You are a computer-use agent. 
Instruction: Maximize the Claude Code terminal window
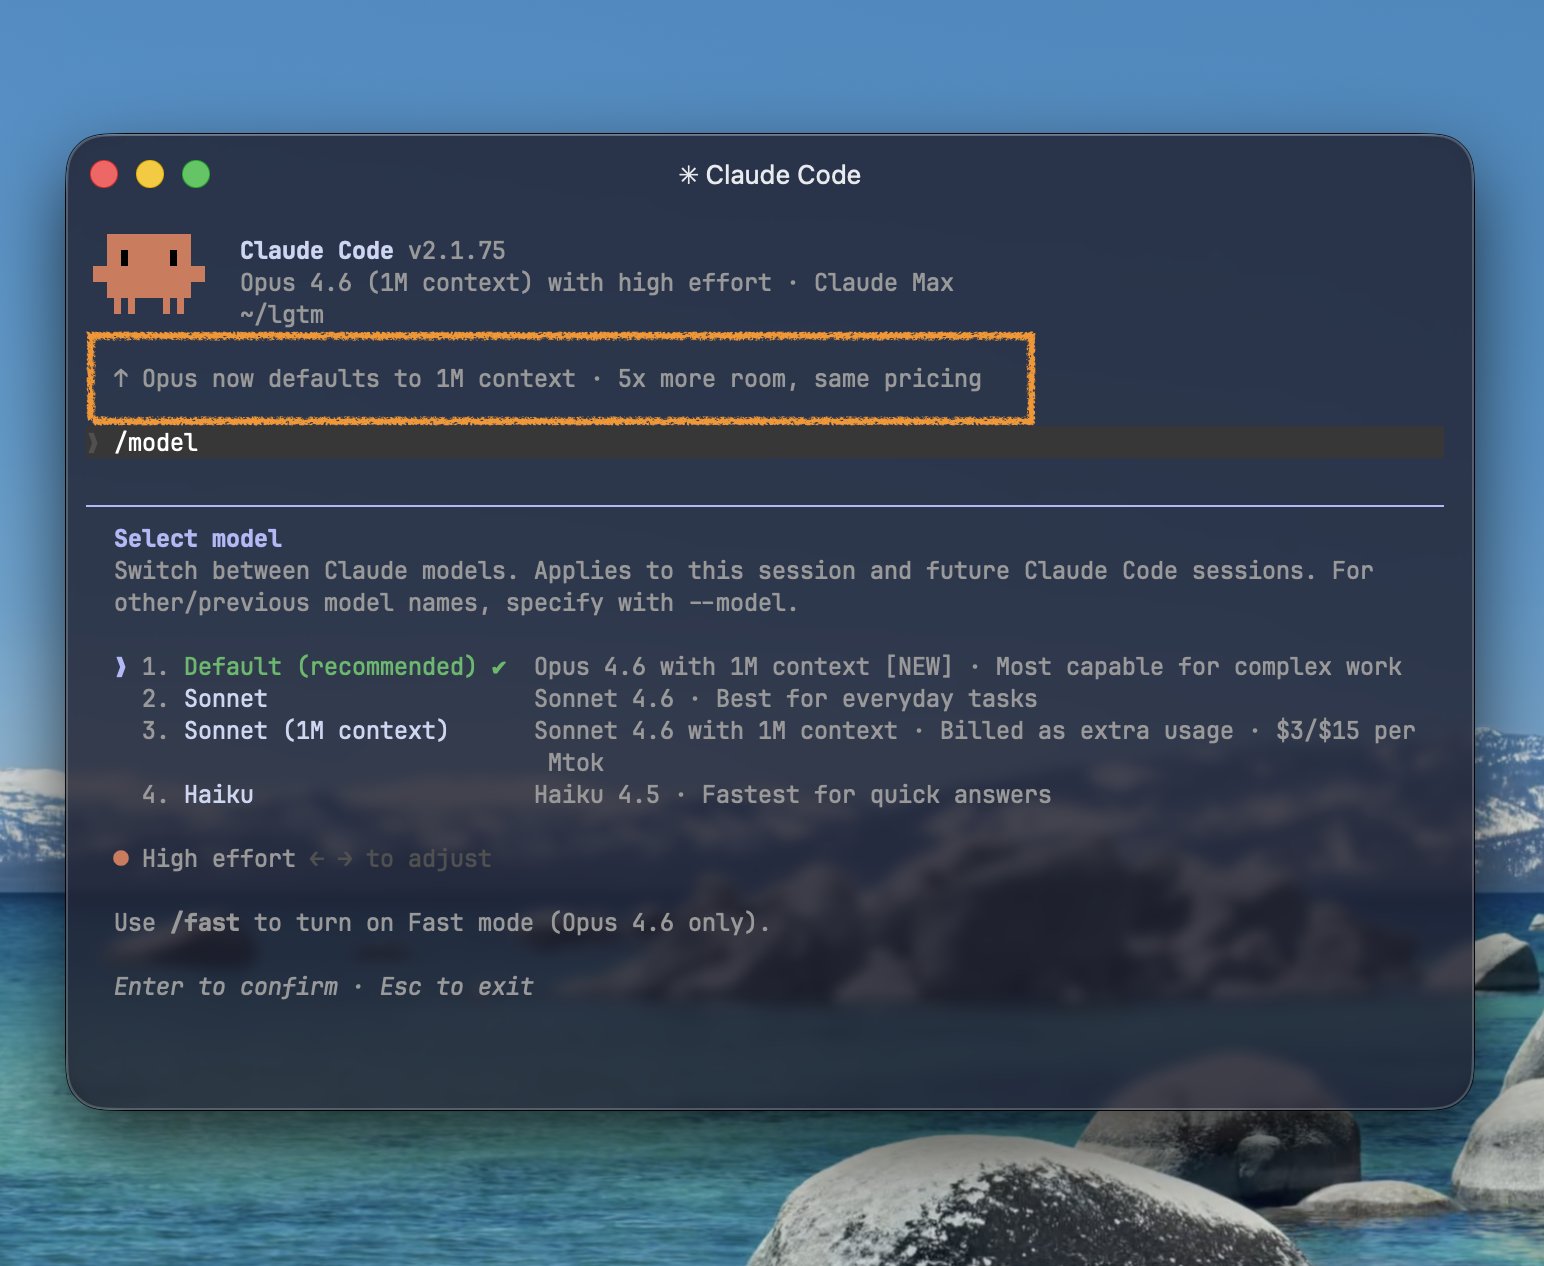(x=196, y=174)
